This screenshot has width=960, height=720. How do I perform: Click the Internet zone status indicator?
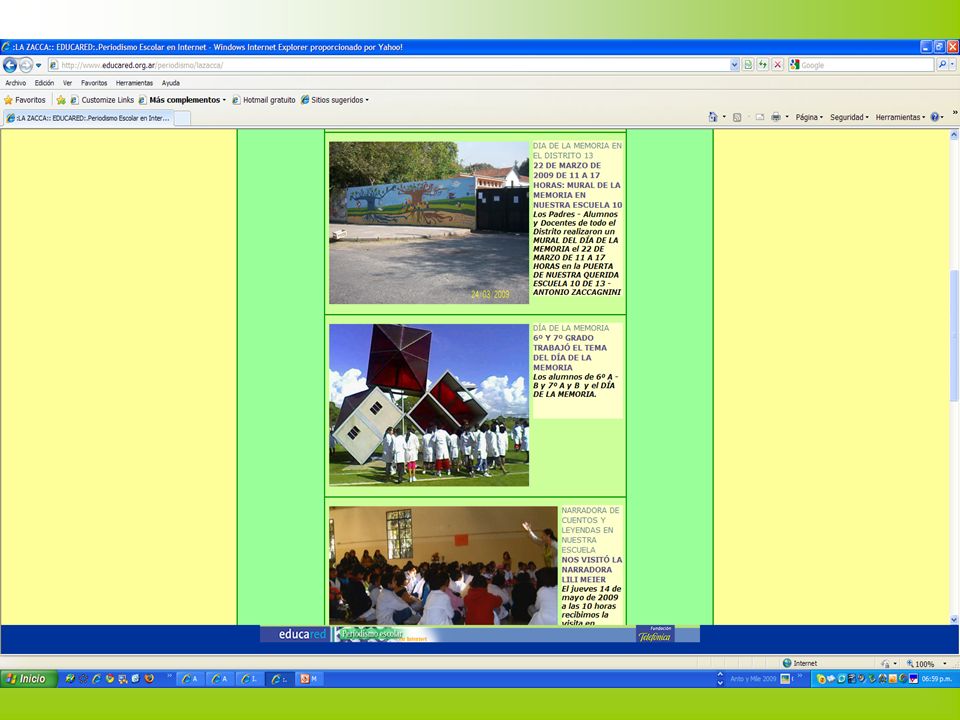tap(800, 663)
